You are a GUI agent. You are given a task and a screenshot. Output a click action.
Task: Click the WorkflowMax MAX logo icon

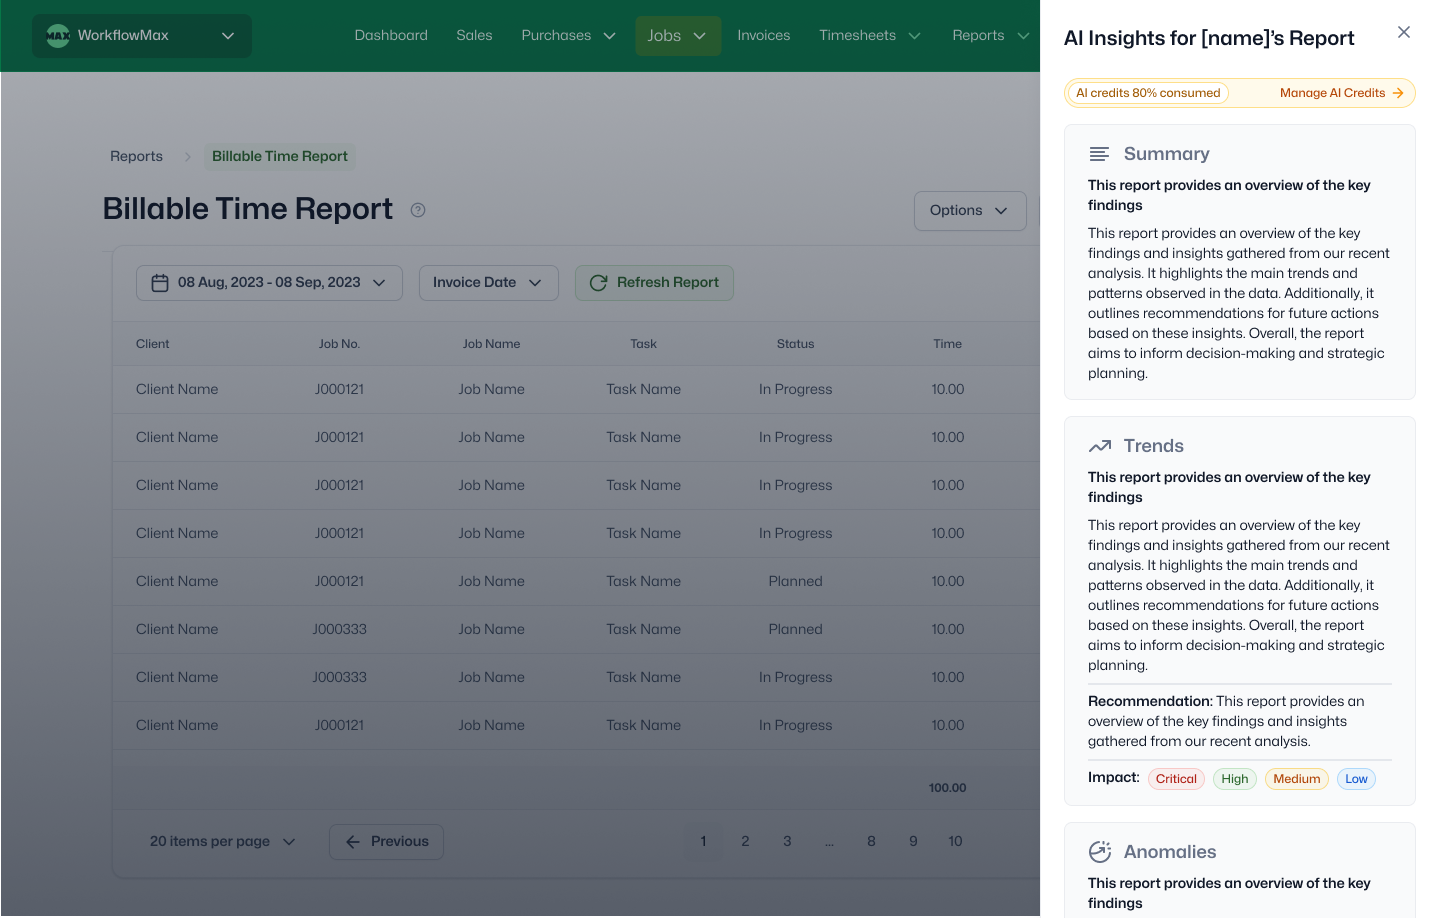point(57,35)
